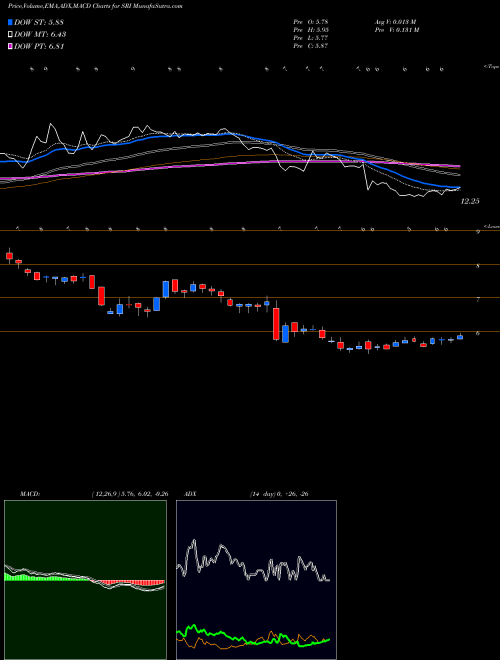Select the magenta DOW PT legend swatch
This screenshot has width=500, height=660.
10,47
